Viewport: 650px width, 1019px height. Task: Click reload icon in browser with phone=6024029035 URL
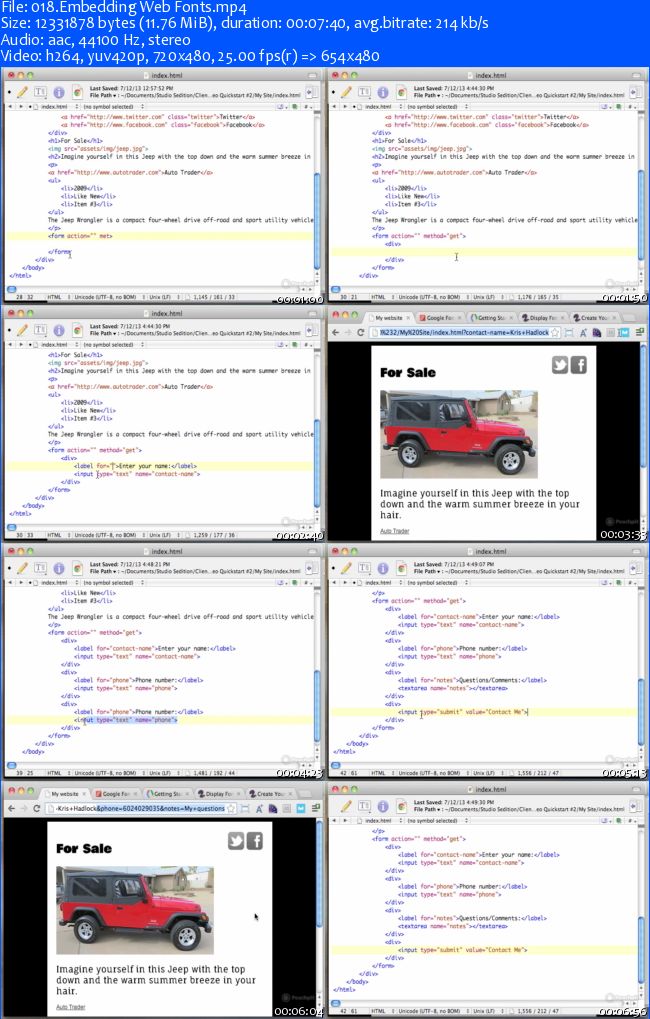[36, 808]
